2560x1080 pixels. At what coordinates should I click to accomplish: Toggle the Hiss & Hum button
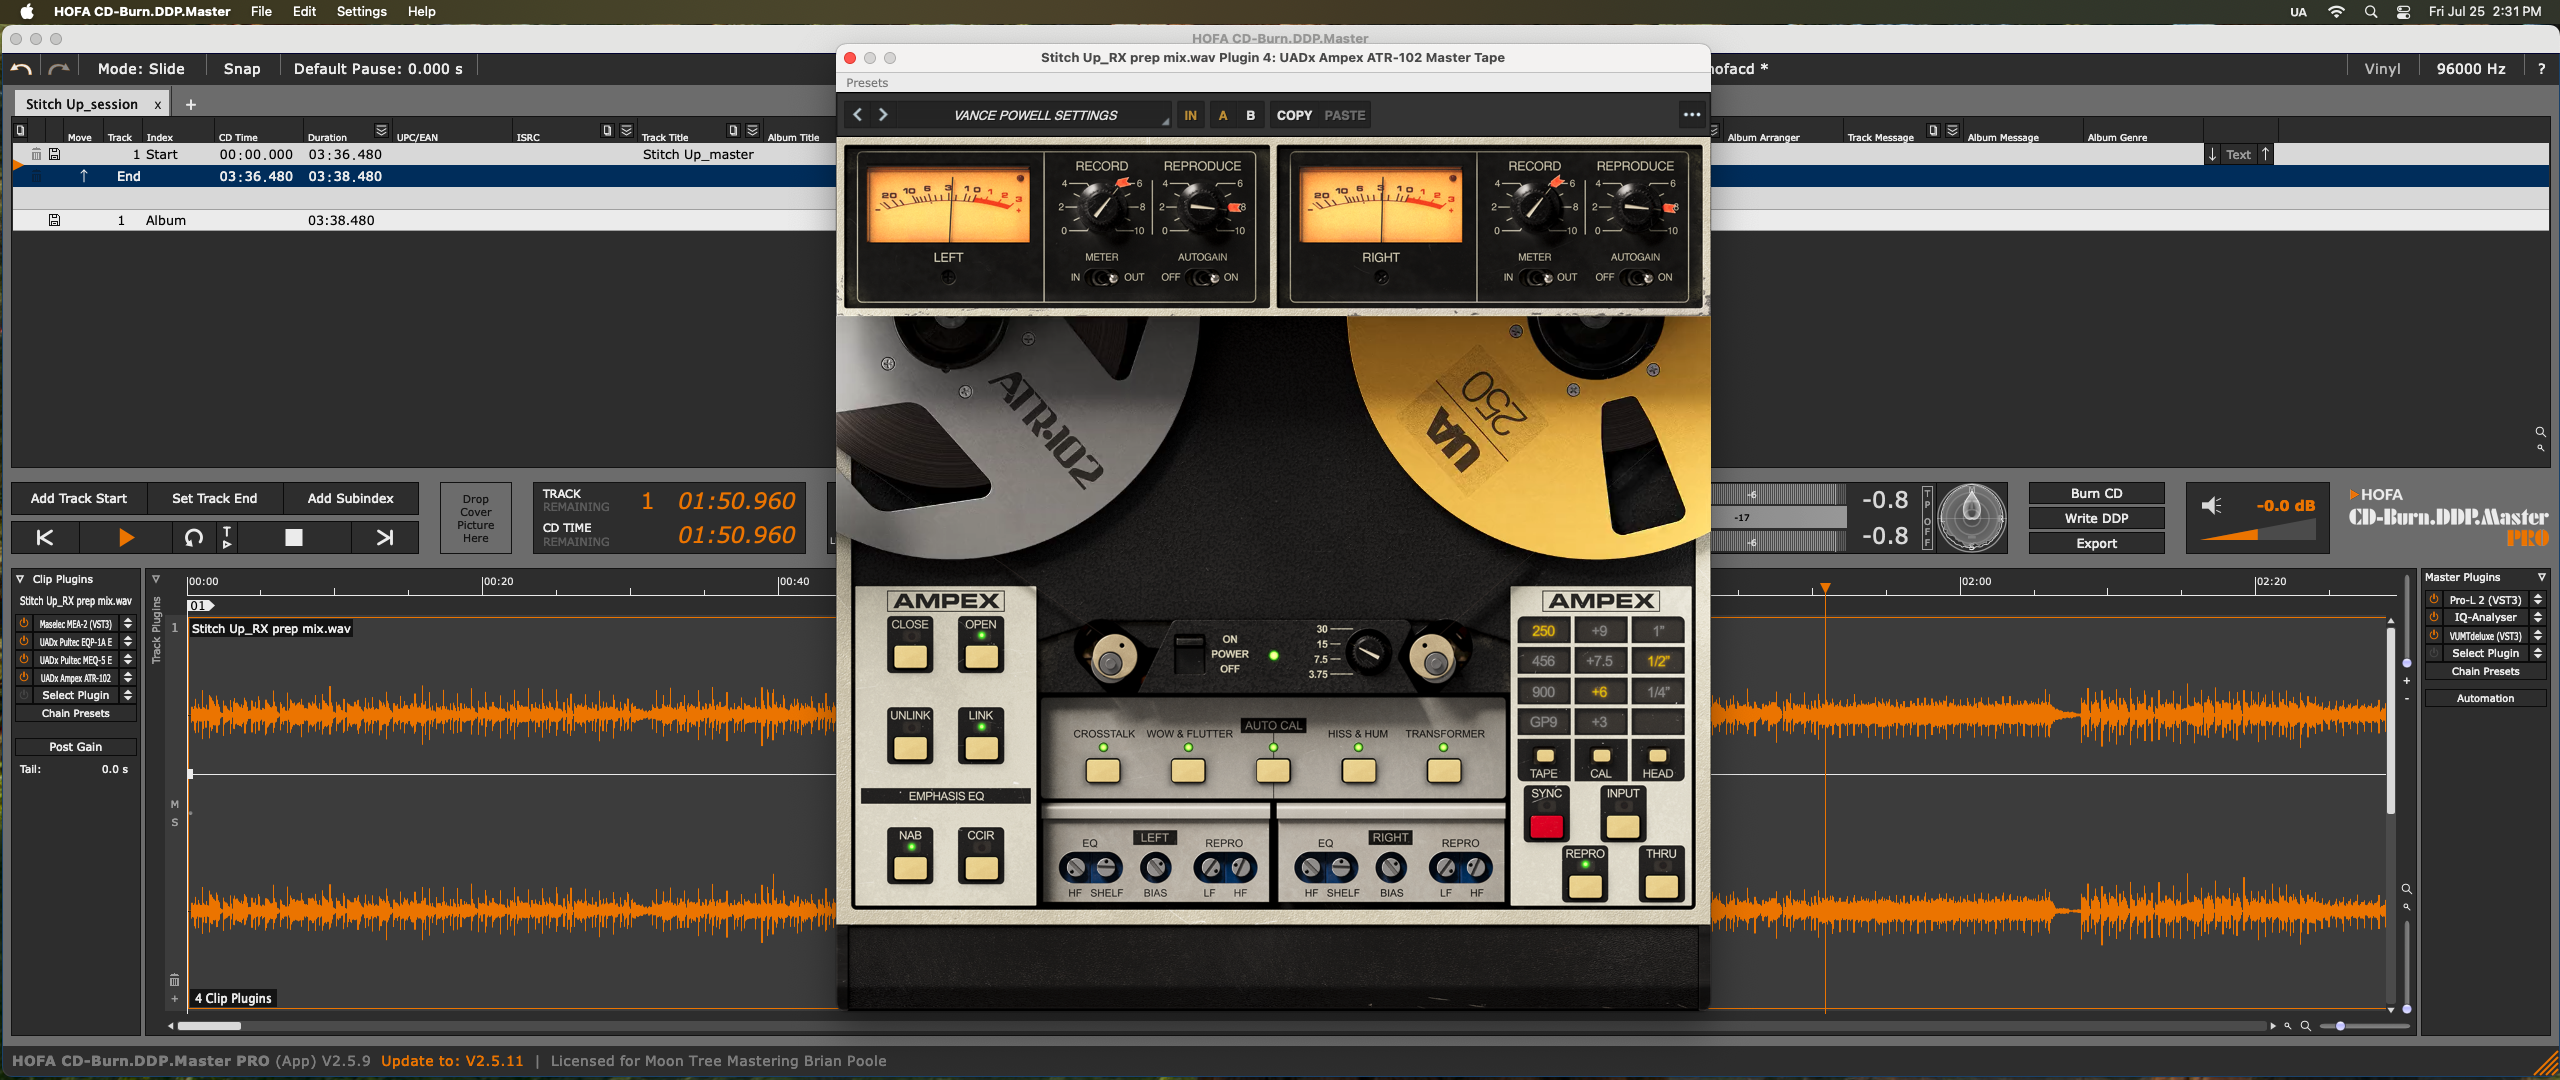(x=1358, y=770)
